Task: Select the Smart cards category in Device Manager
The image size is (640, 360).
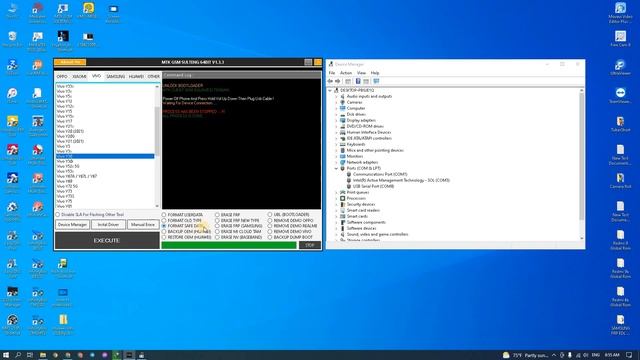Action: (x=357, y=216)
